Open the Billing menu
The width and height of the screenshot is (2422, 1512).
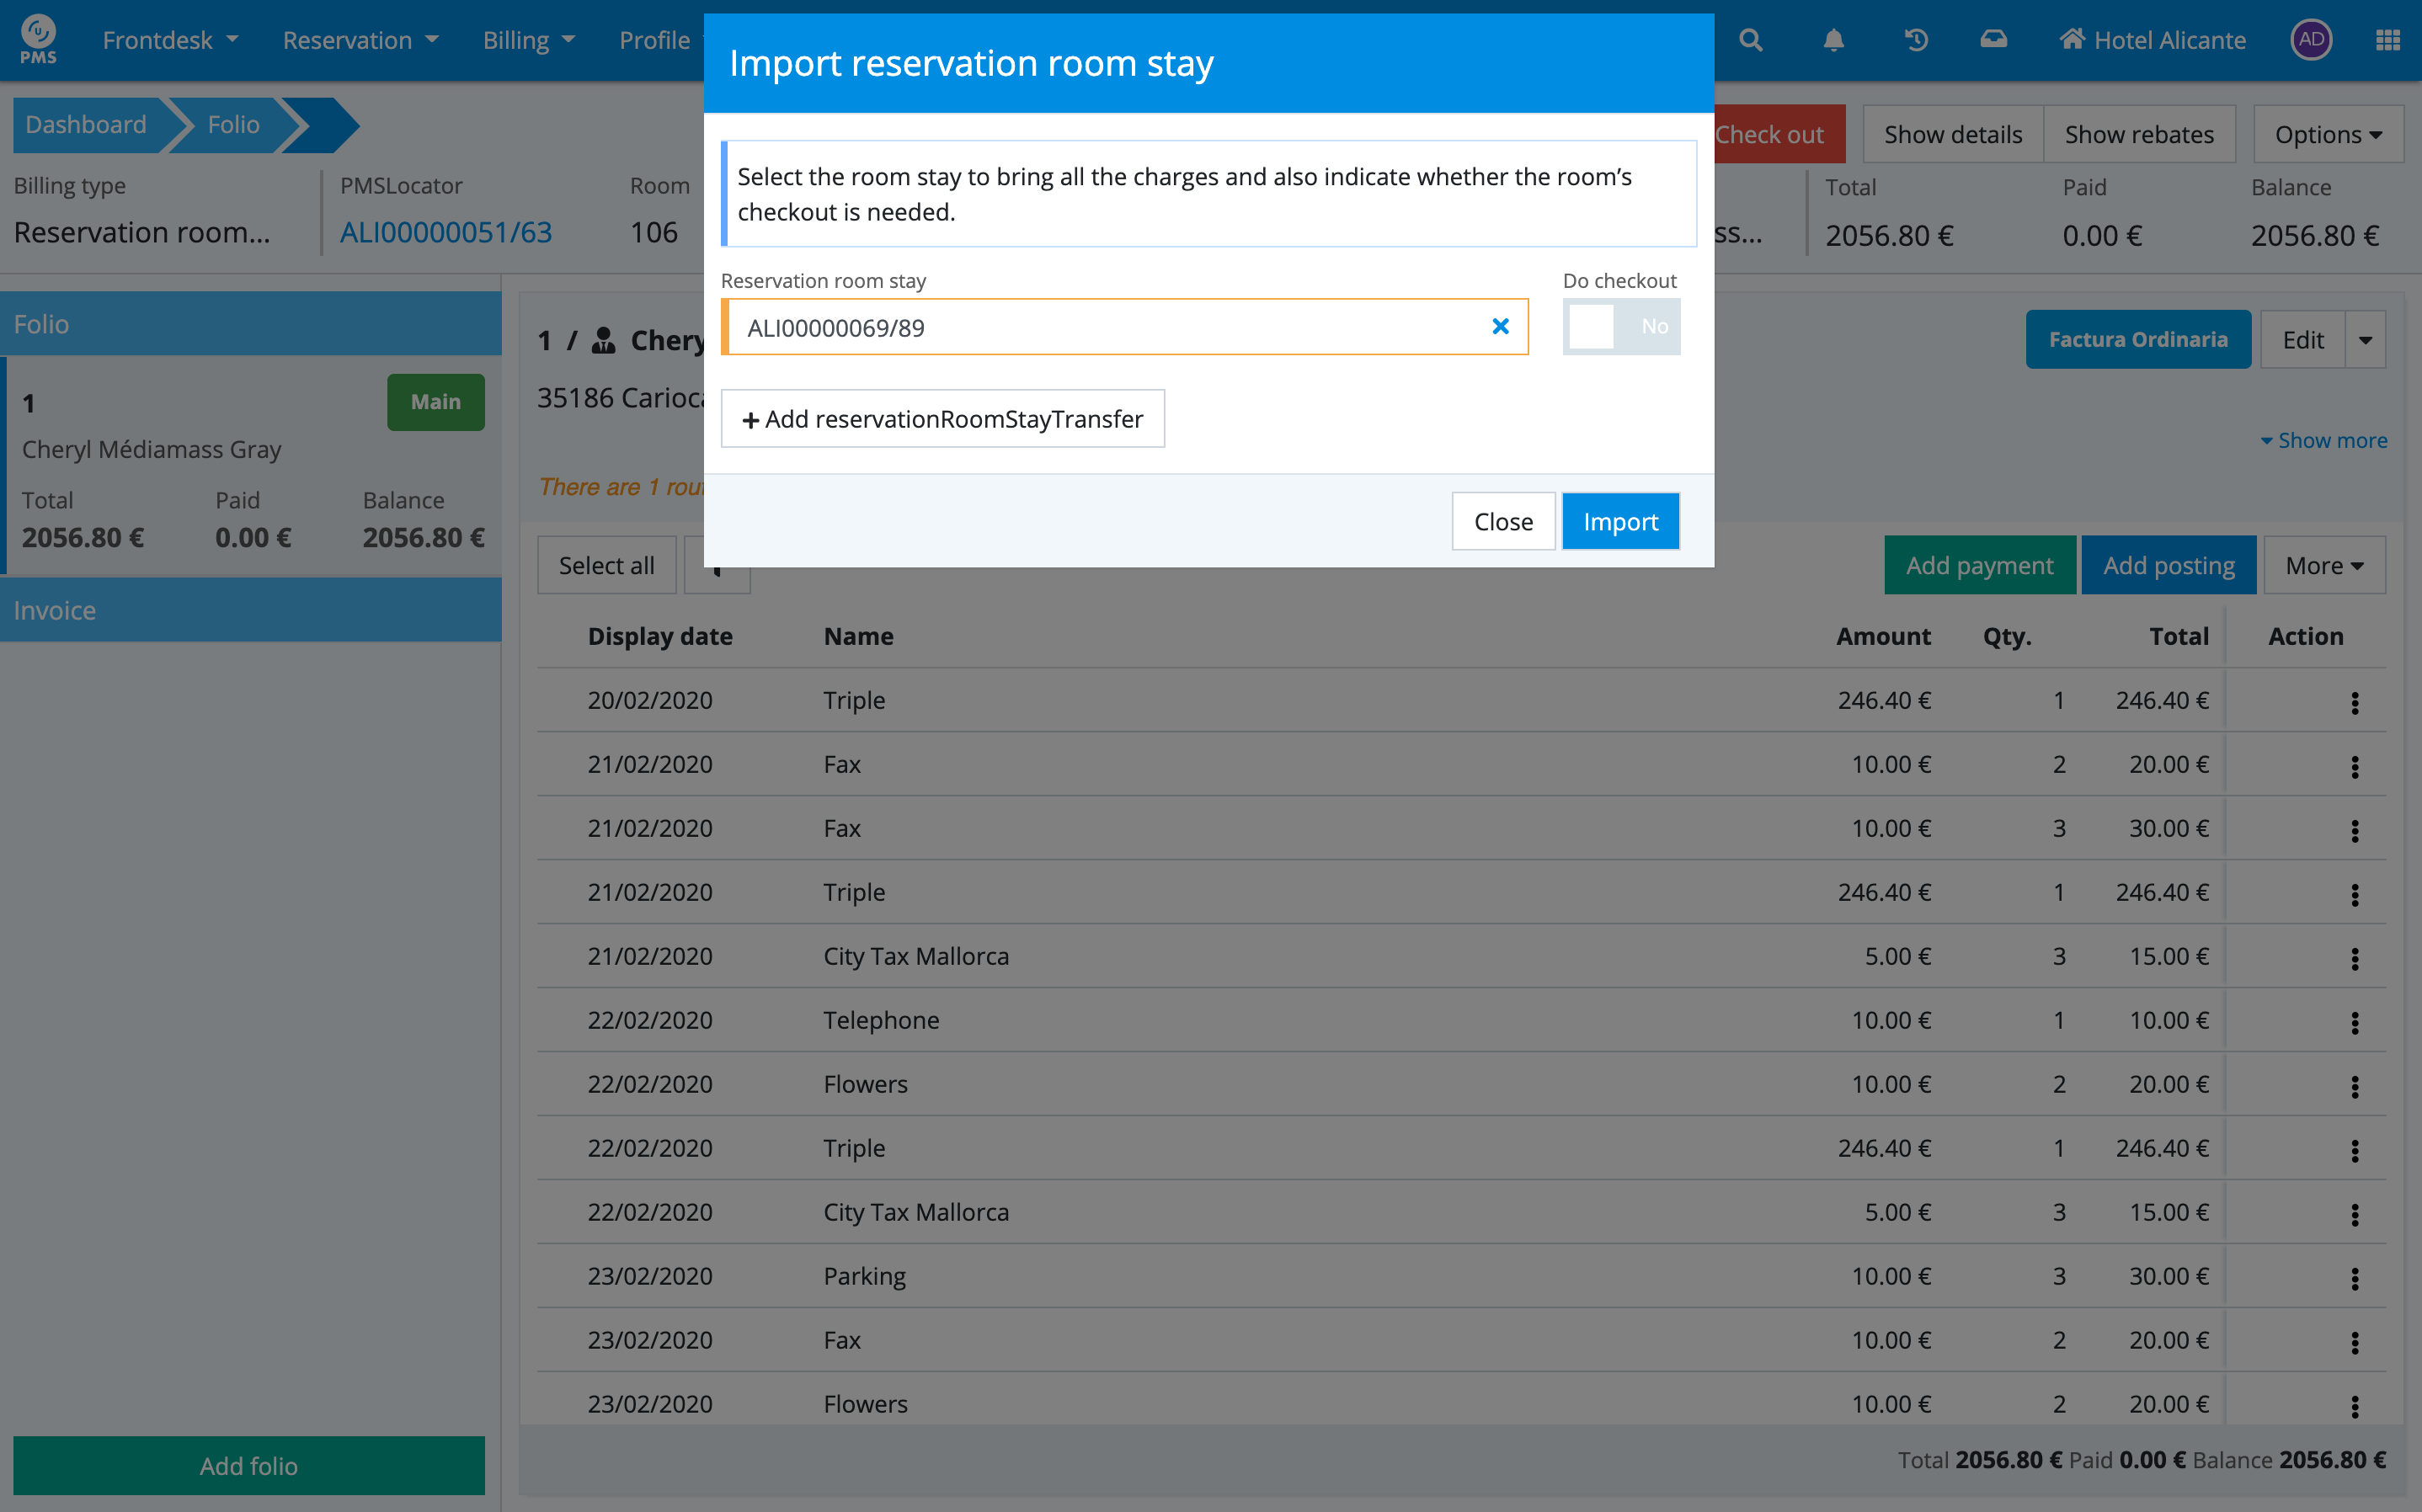pyautogui.click(x=528, y=40)
